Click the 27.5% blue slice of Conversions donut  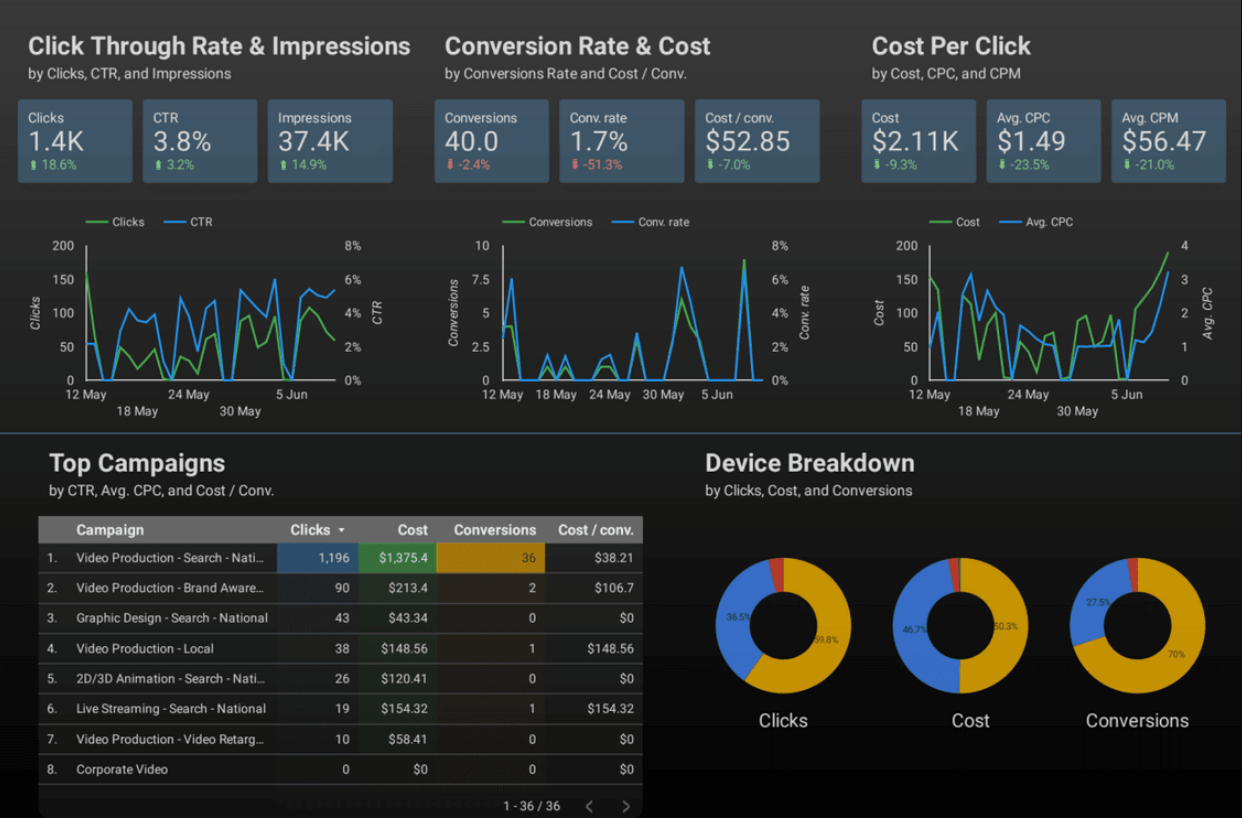(1097, 601)
